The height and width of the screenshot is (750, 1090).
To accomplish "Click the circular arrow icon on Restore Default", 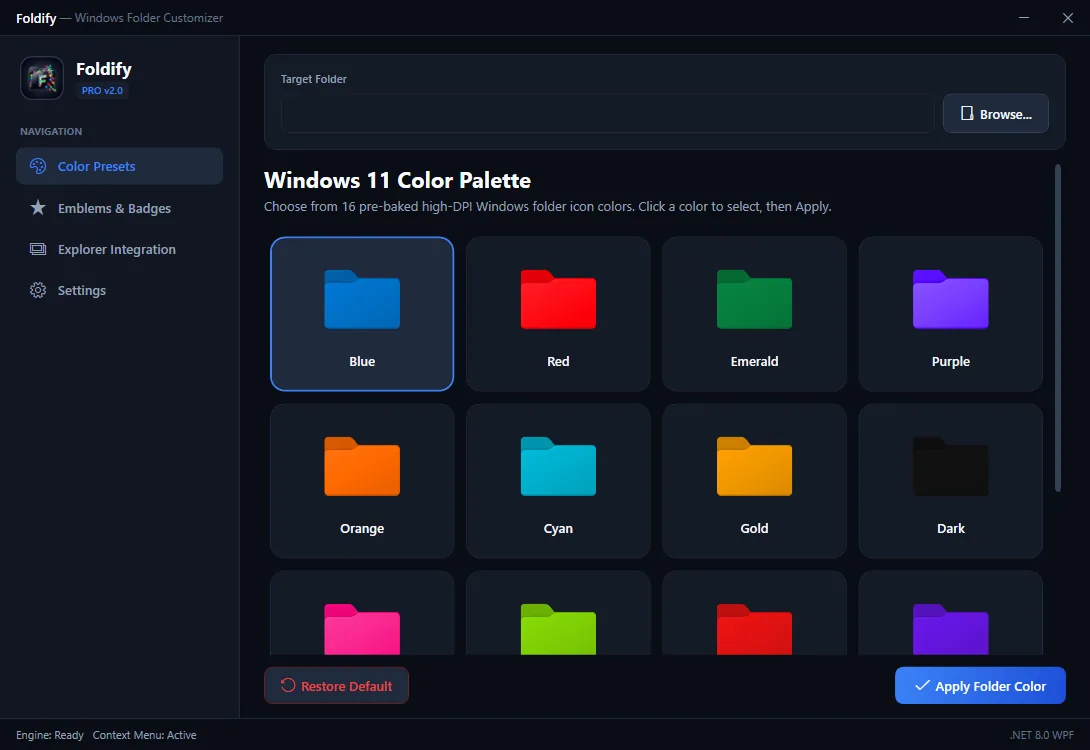I will 288,685.
